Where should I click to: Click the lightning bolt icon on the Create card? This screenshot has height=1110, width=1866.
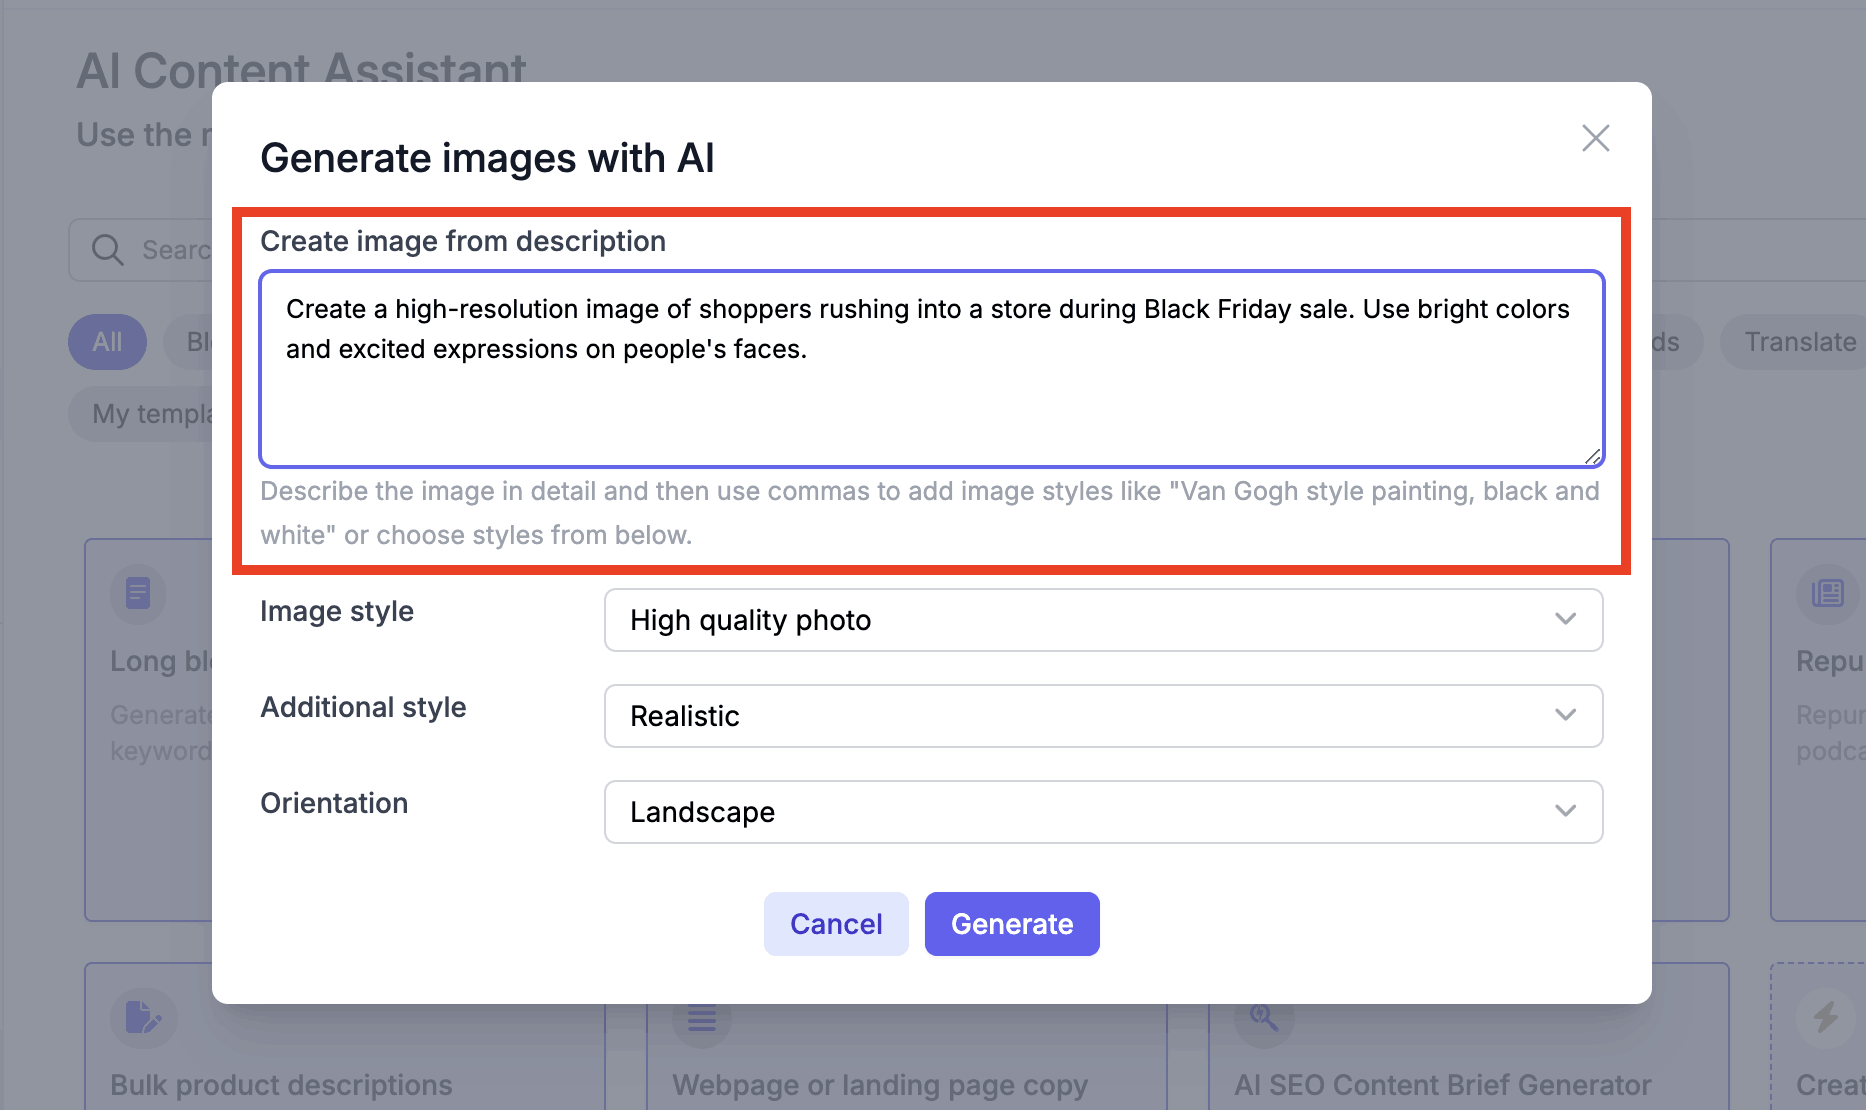point(1826,1017)
